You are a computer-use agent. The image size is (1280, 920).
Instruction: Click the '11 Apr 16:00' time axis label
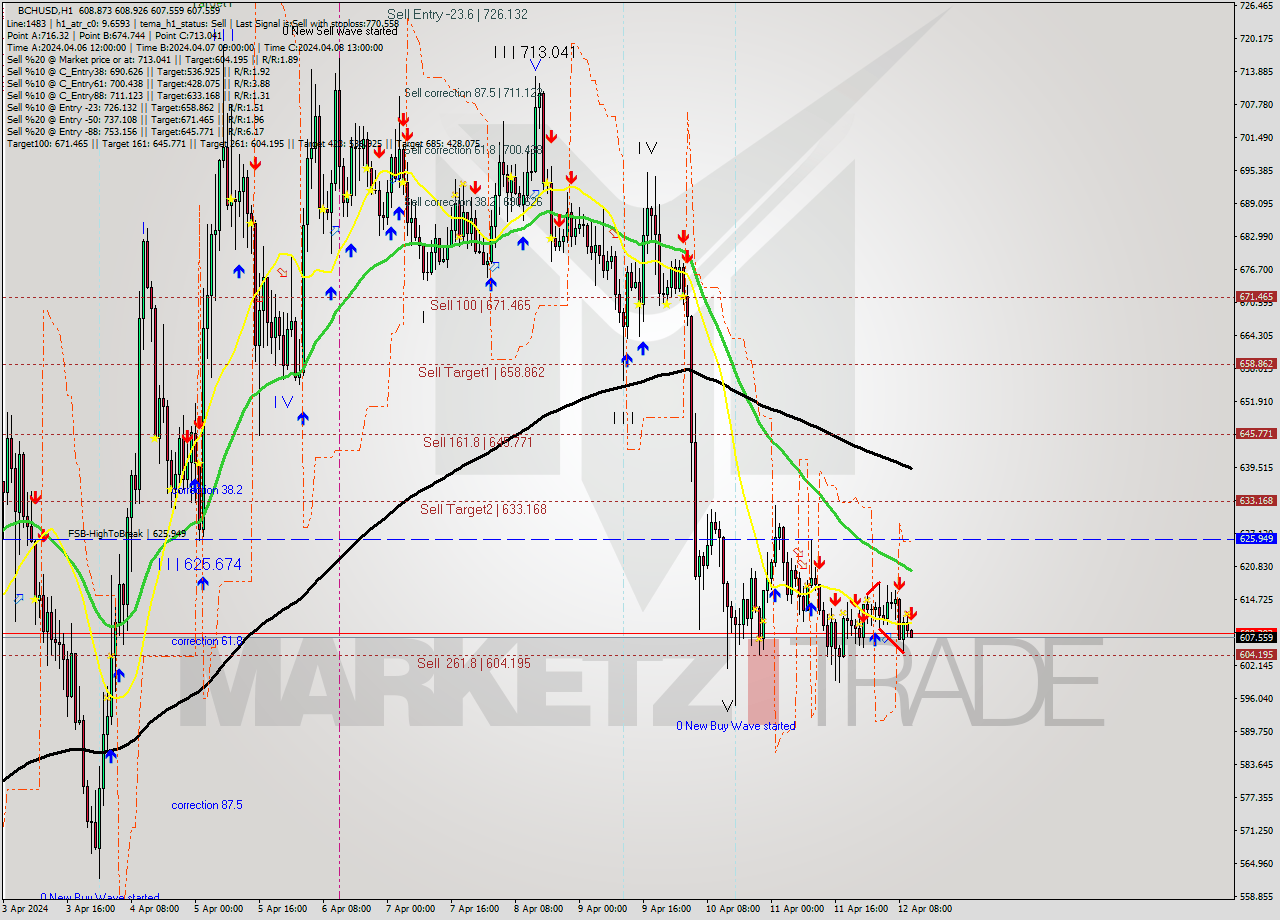(862, 910)
